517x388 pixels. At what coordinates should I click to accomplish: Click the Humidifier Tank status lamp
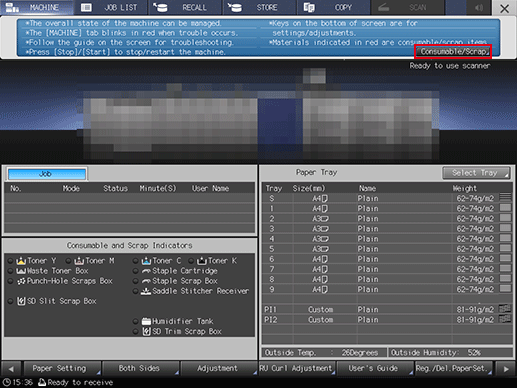click(x=136, y=321)
